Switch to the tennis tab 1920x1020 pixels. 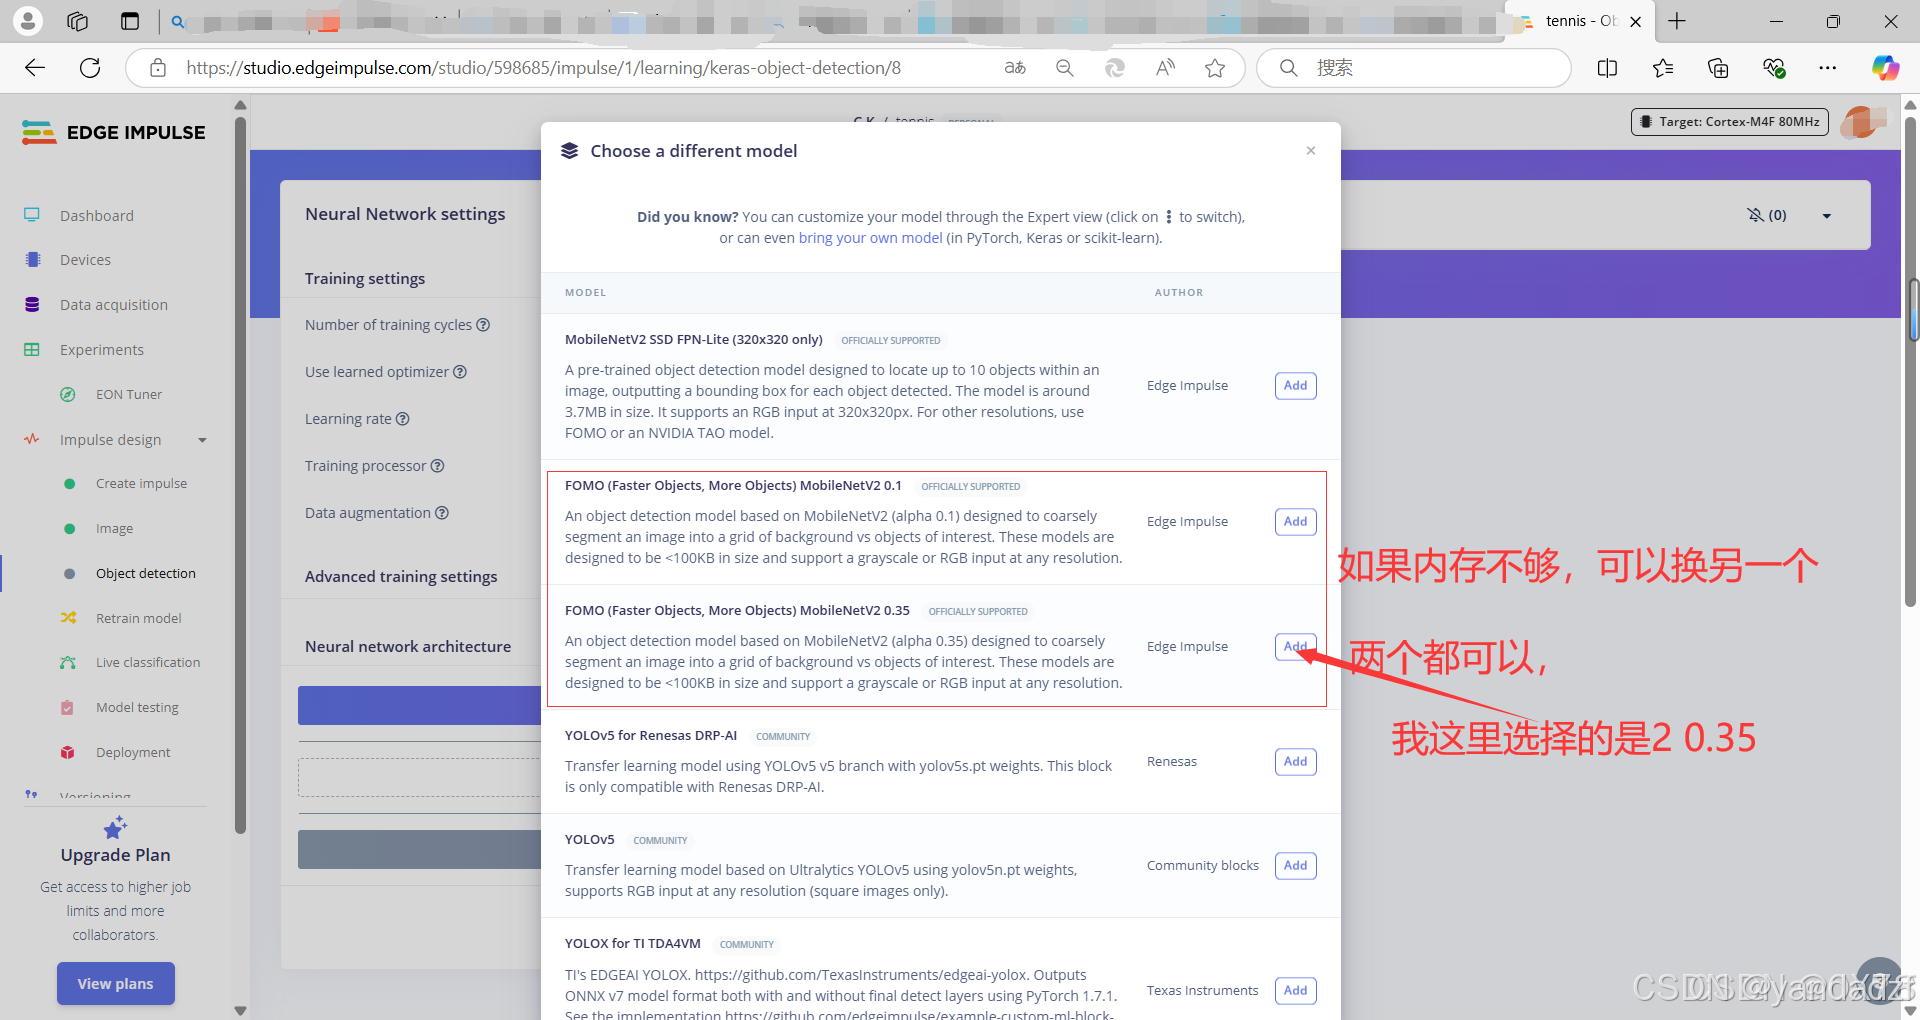coord(1578,21)
